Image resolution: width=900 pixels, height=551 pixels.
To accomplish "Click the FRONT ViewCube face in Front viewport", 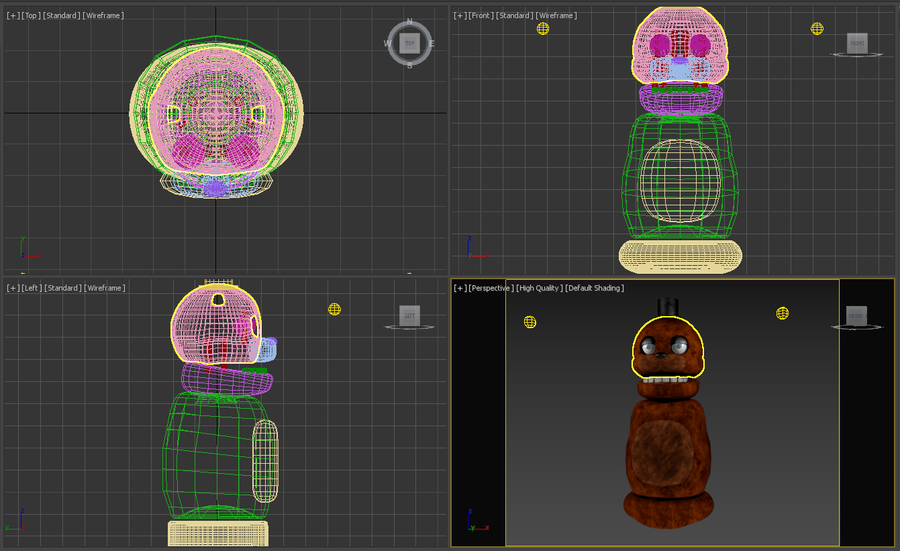I will point(857,43).
